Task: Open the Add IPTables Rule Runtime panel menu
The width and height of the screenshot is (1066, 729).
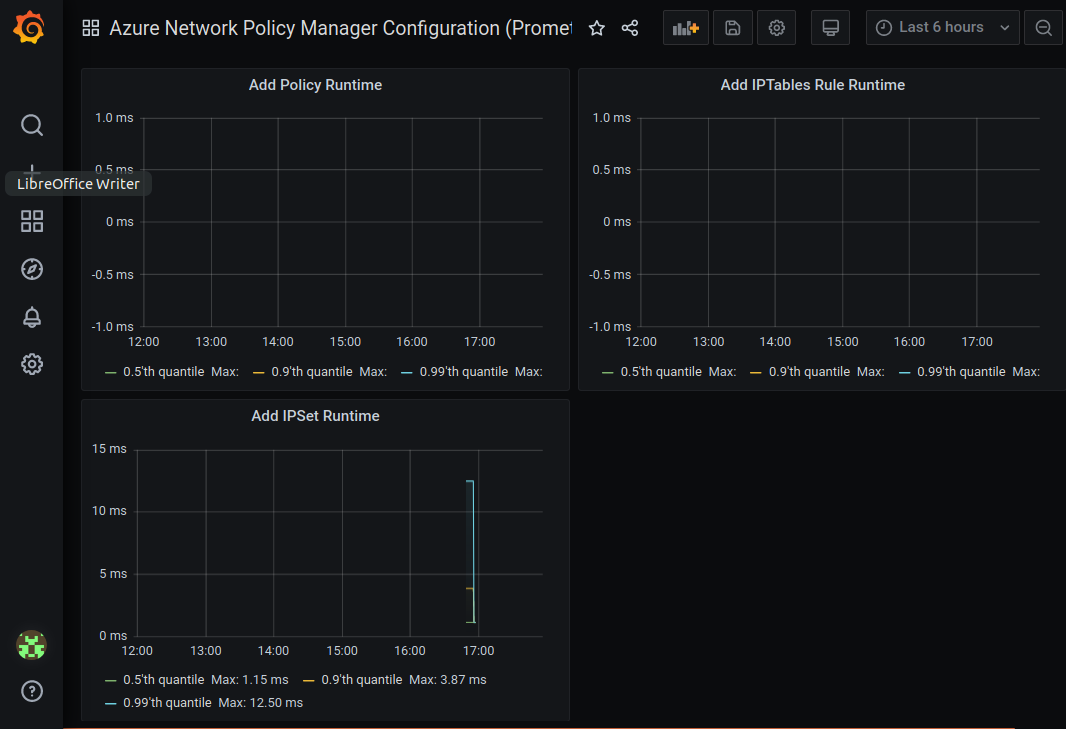Action: 812,85
